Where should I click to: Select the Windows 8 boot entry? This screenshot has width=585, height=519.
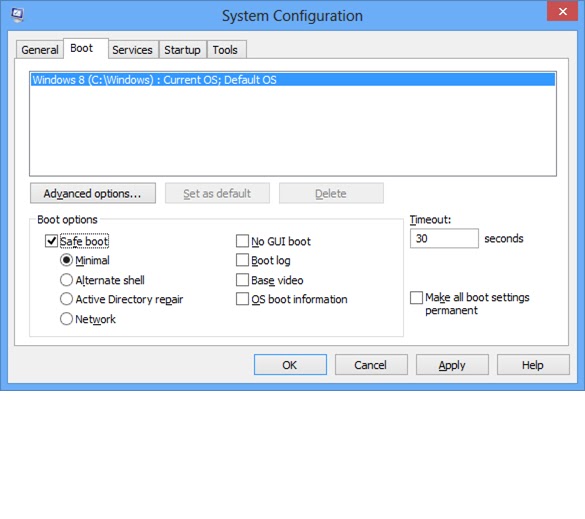(x=293, y=80)
